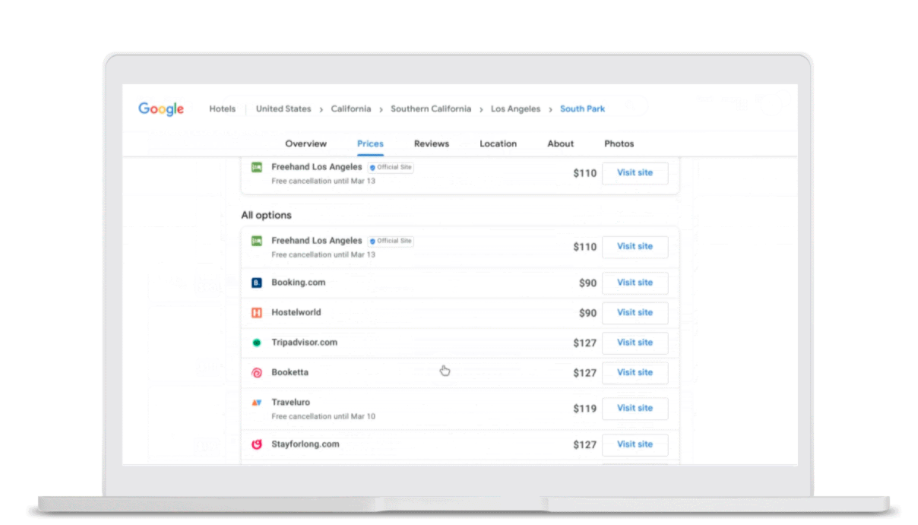Click the Traveluro logo icon
The width and height of the screenshot is (918, 525).
click(256, 403)
